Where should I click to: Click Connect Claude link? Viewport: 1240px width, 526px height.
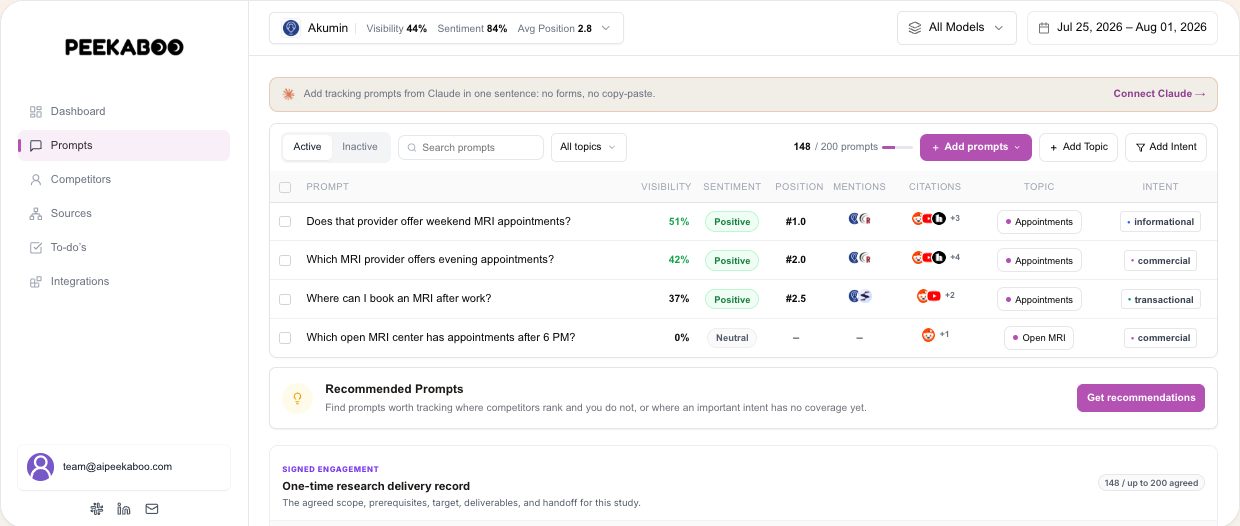[1159, 94]
